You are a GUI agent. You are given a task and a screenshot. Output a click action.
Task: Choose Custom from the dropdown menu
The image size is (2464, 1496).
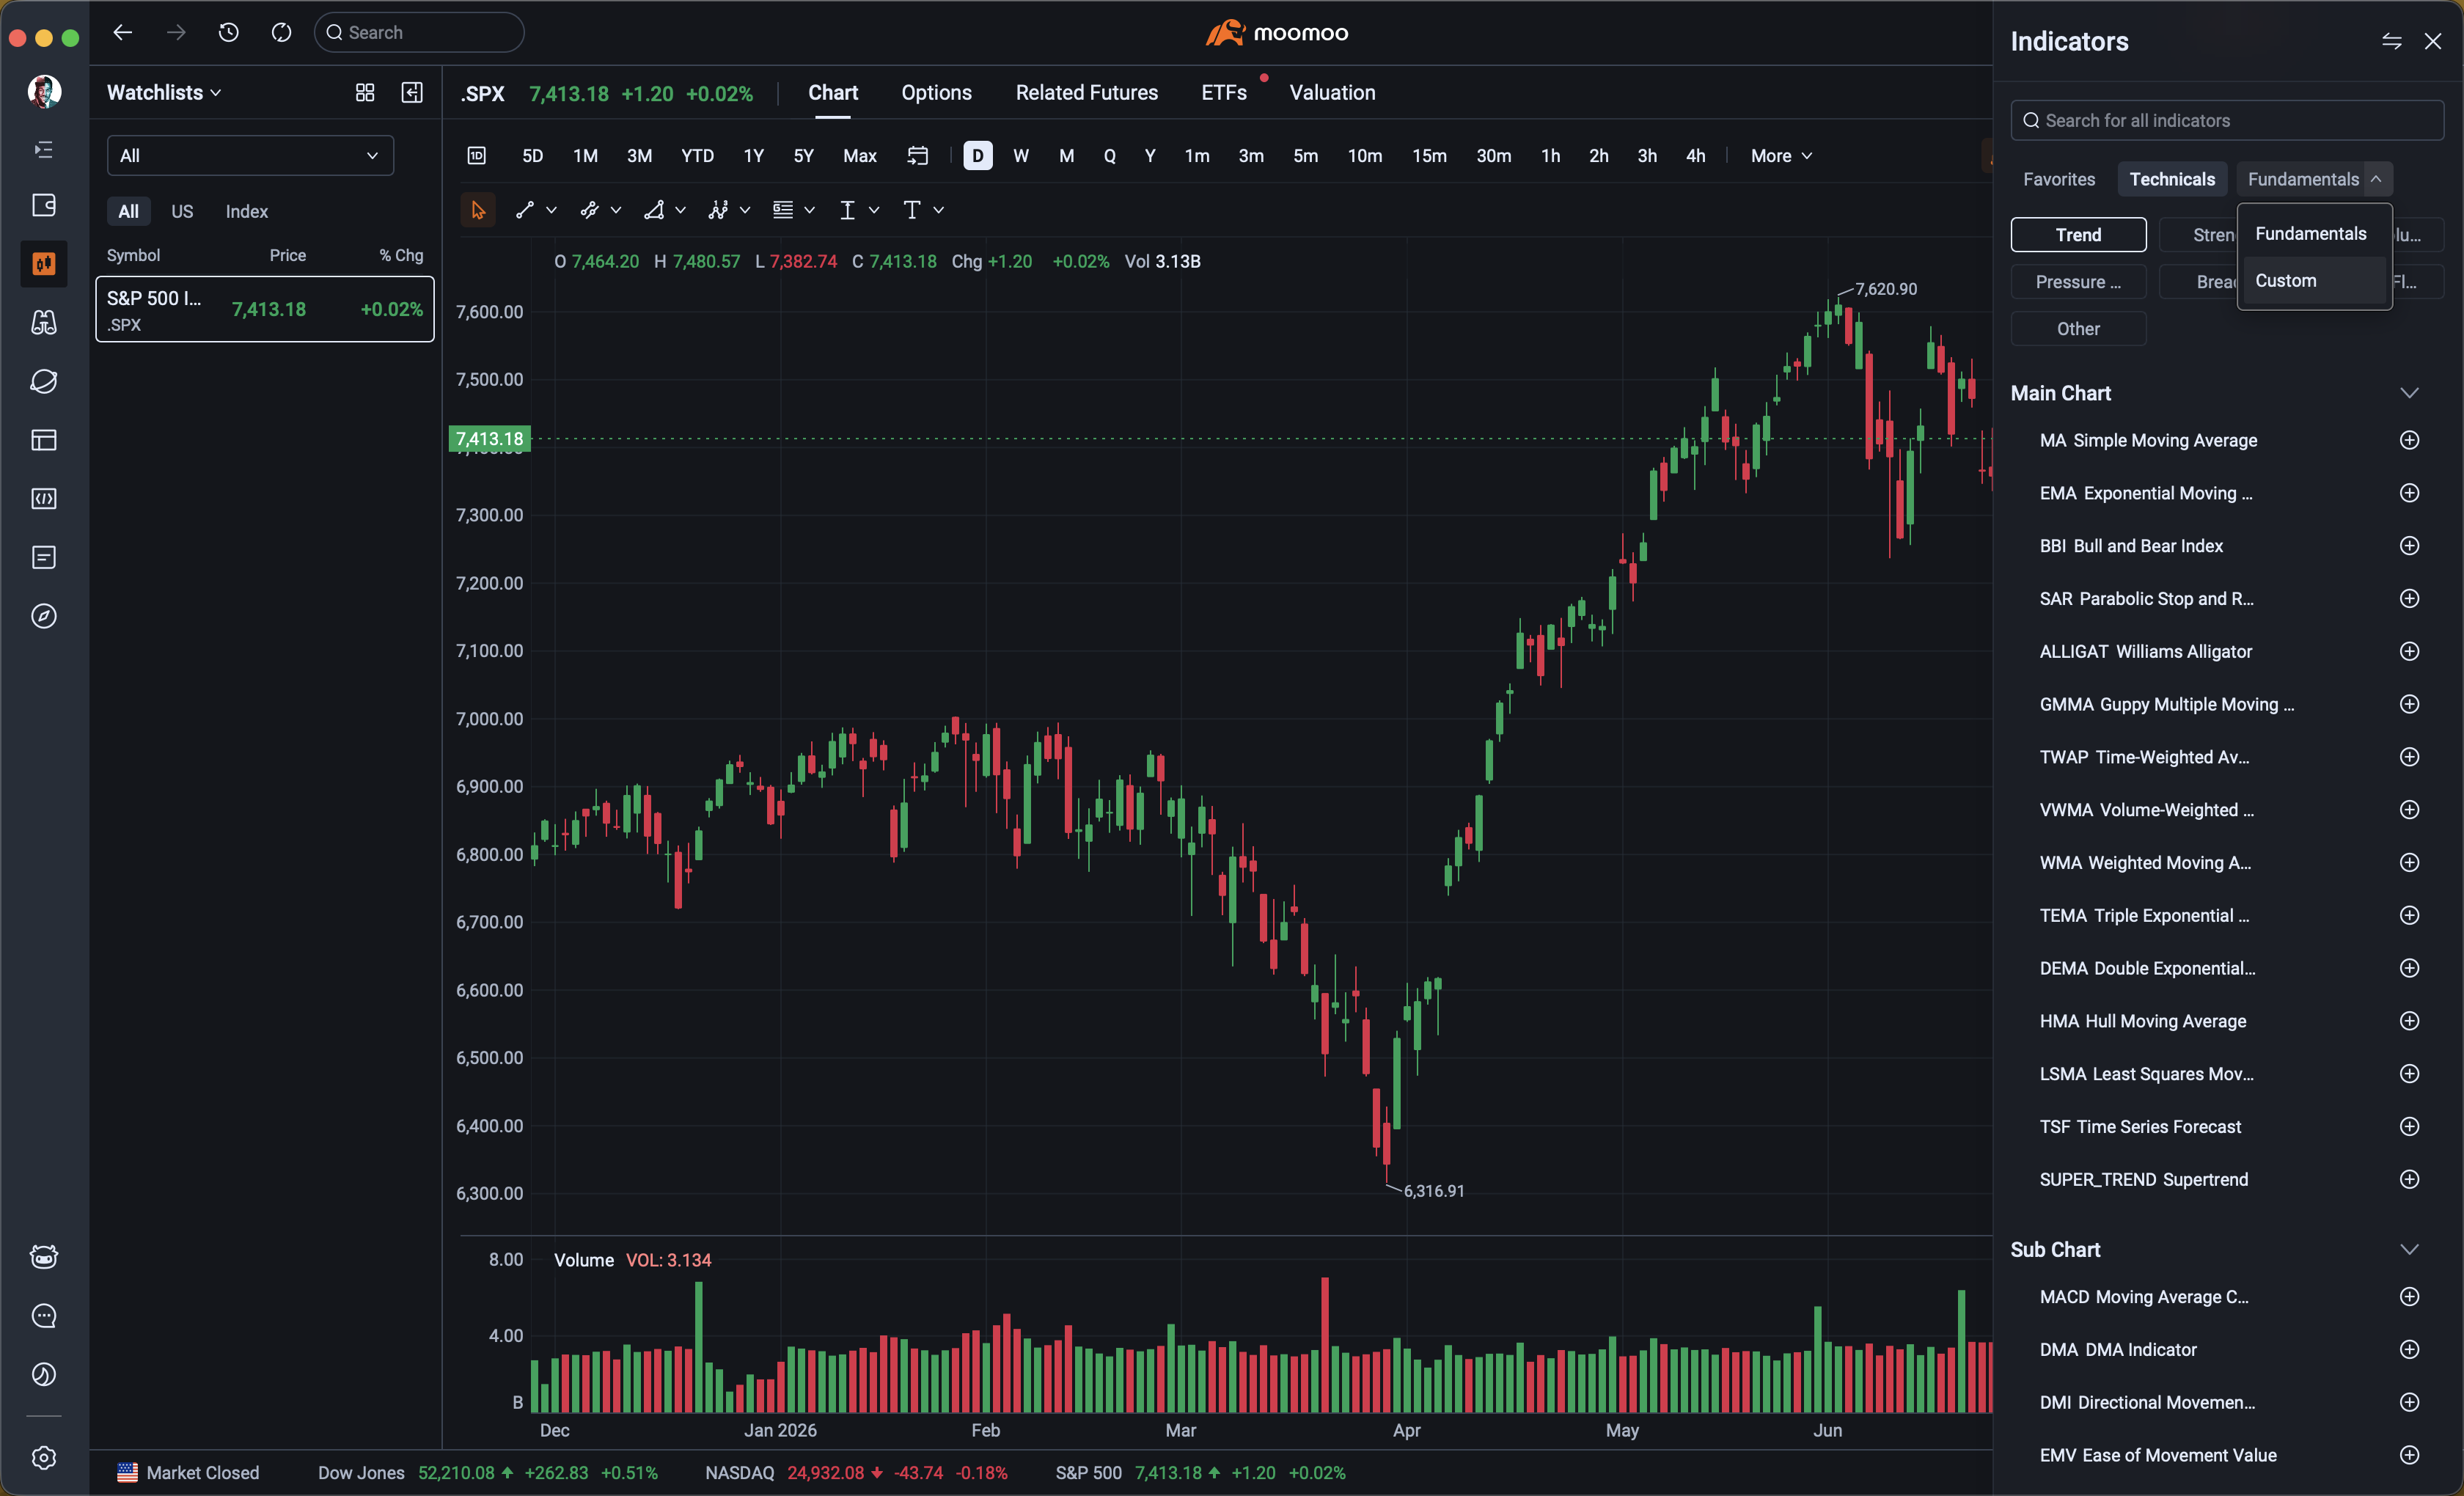click(2314, 281)
